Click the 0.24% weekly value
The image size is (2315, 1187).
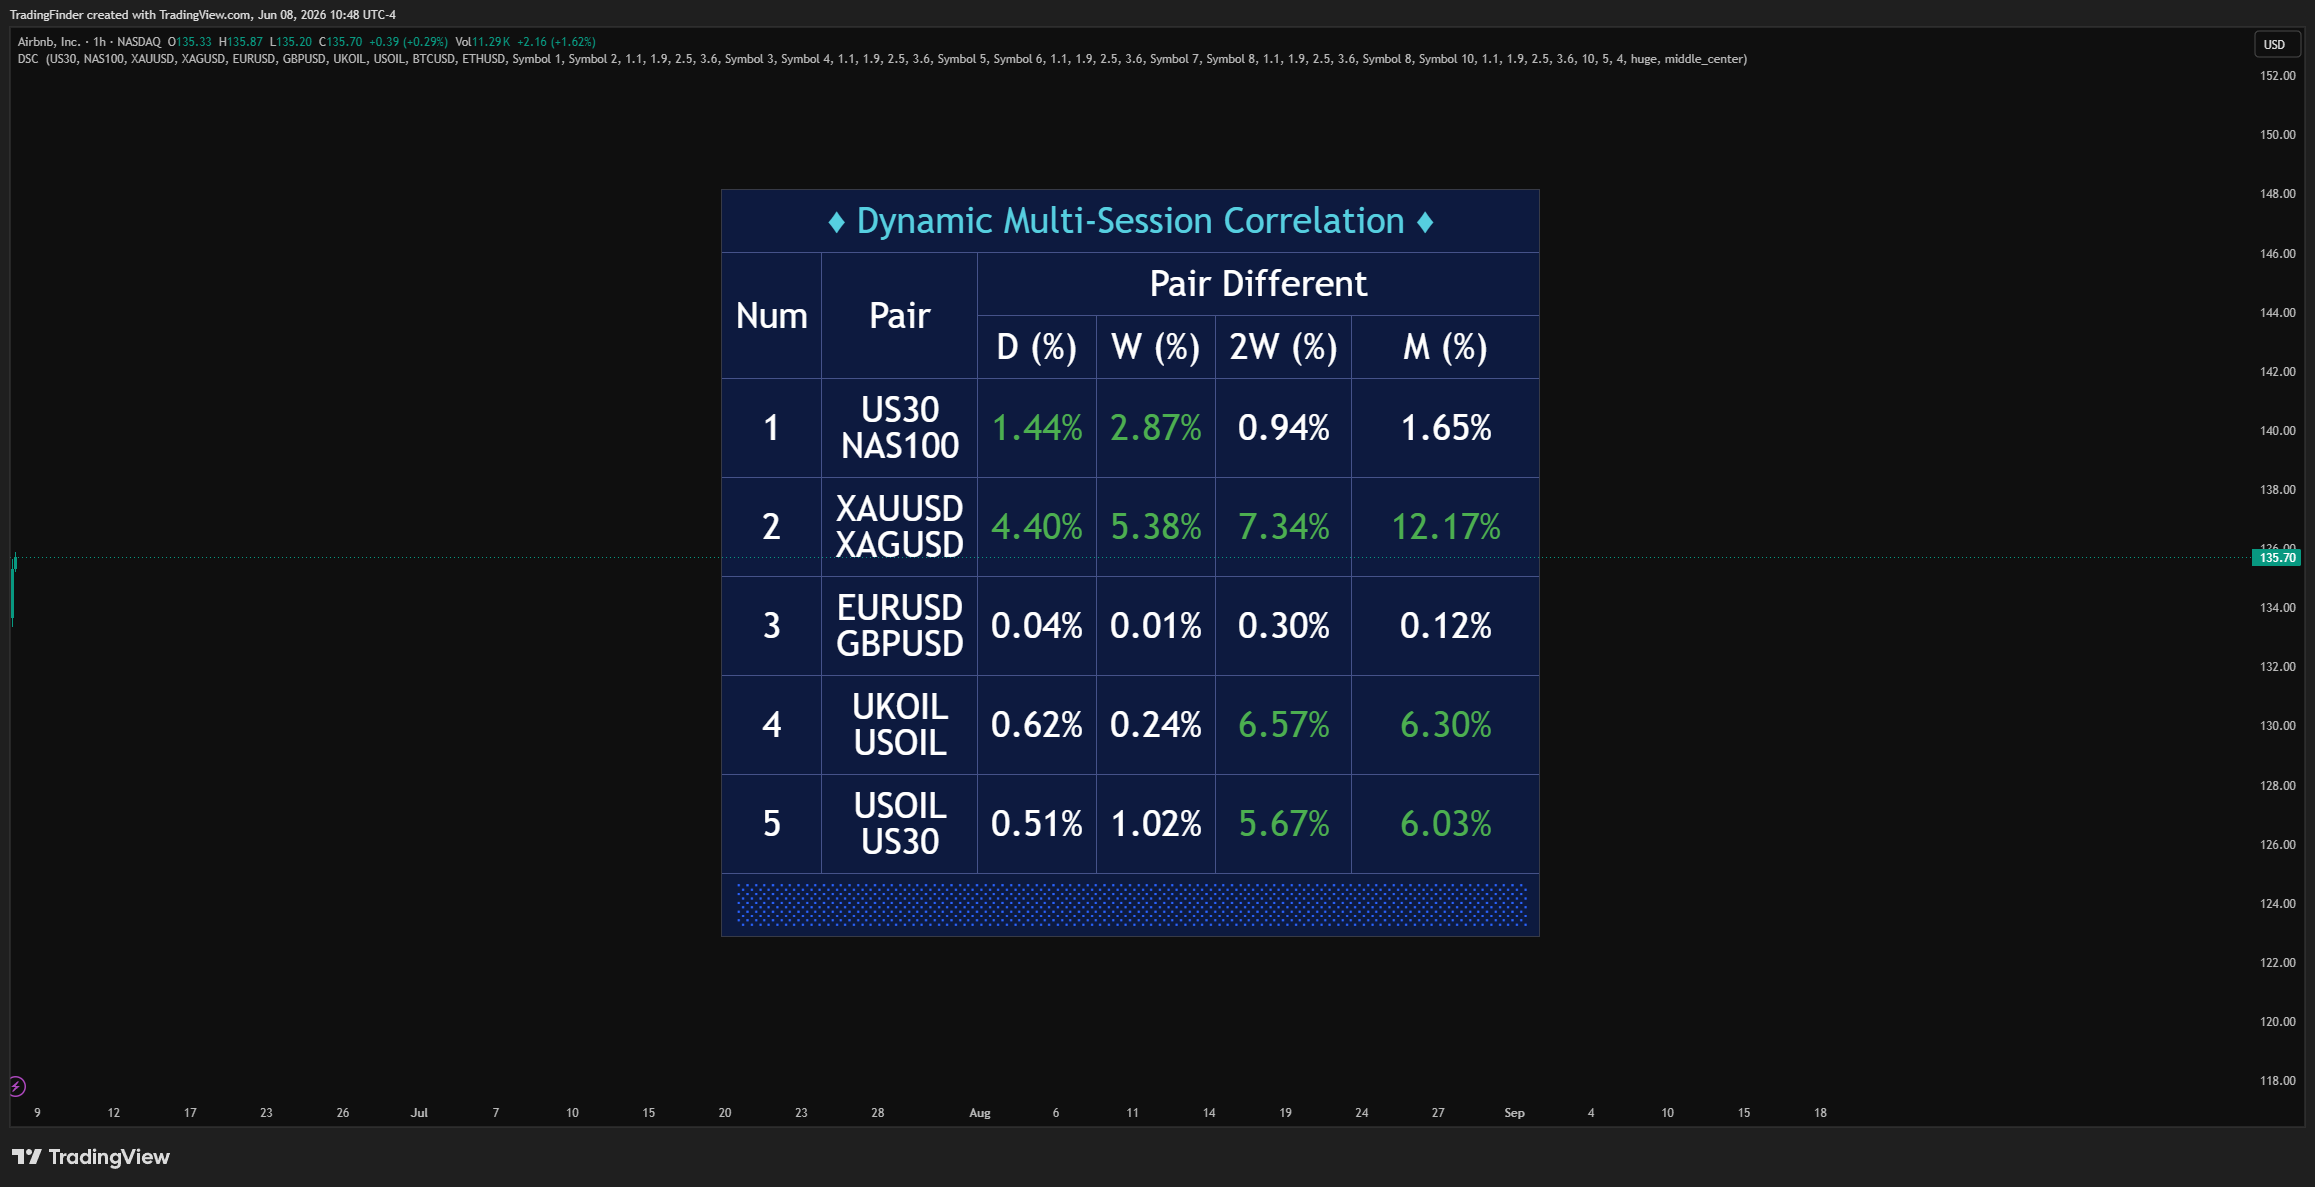(x=1155, y=725)
